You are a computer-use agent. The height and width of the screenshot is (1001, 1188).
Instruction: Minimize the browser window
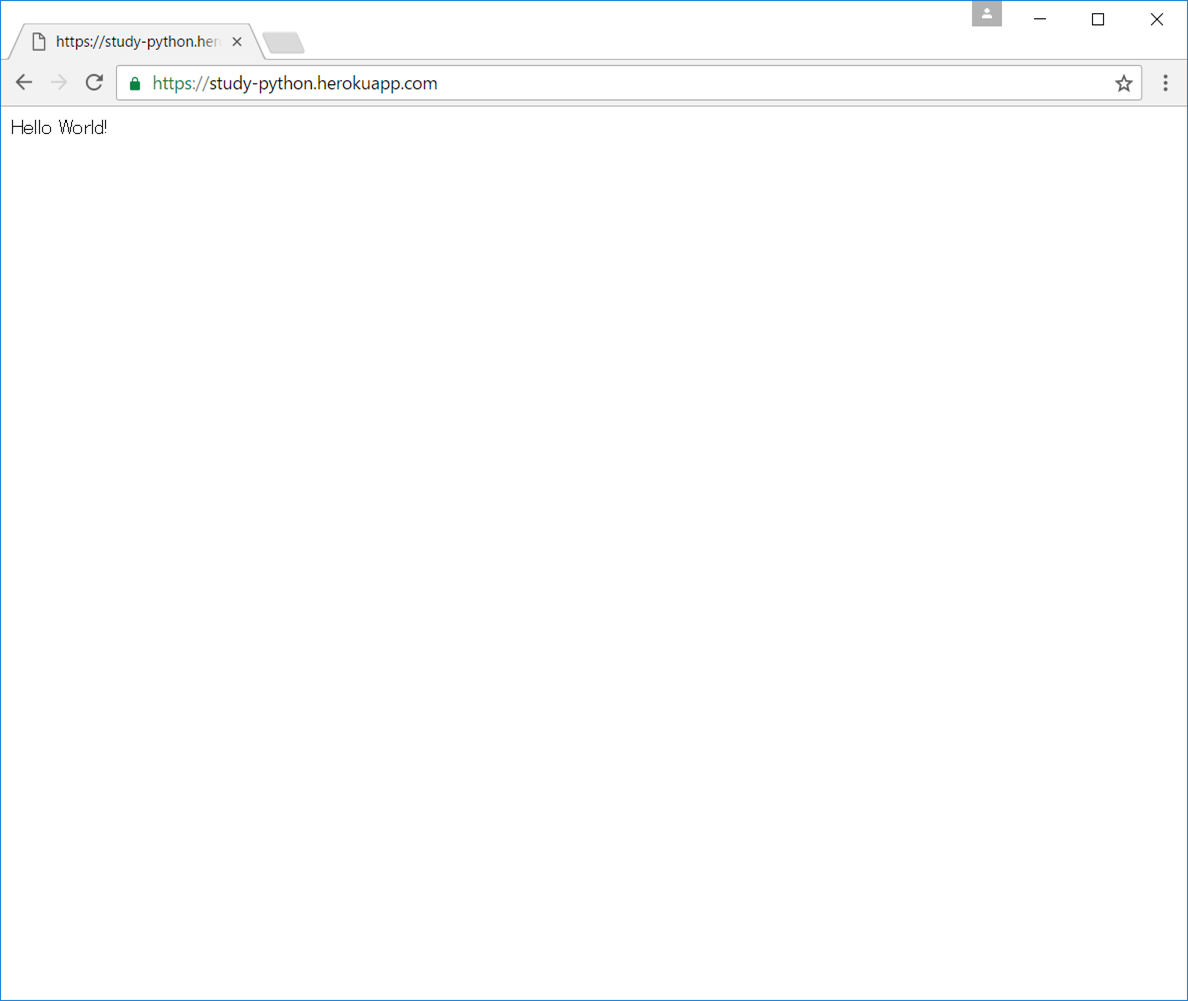pyautogui.click(x=1040, y=19)
